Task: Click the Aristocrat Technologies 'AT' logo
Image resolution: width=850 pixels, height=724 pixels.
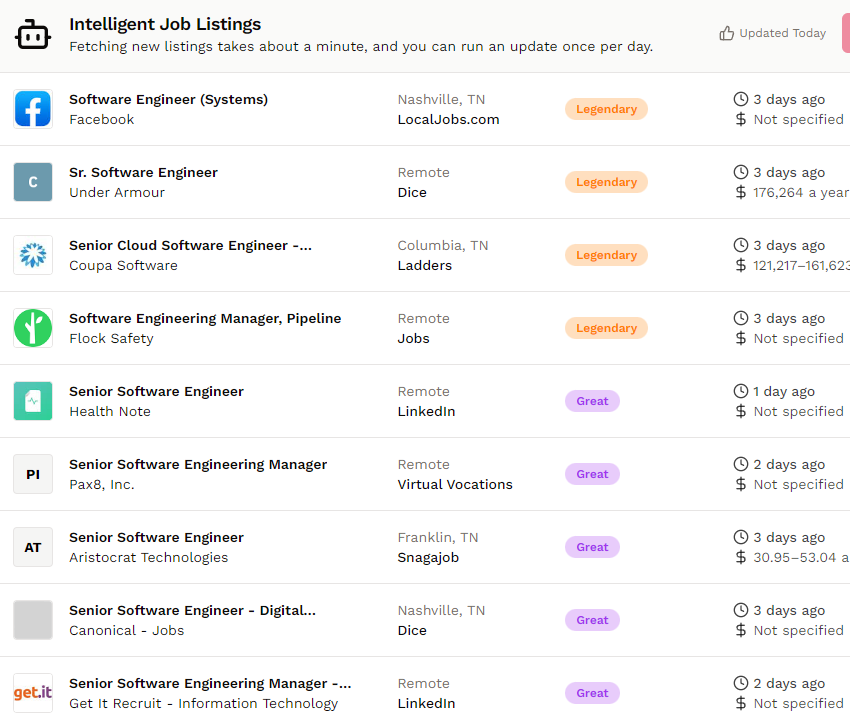Action: pos(33,547)
